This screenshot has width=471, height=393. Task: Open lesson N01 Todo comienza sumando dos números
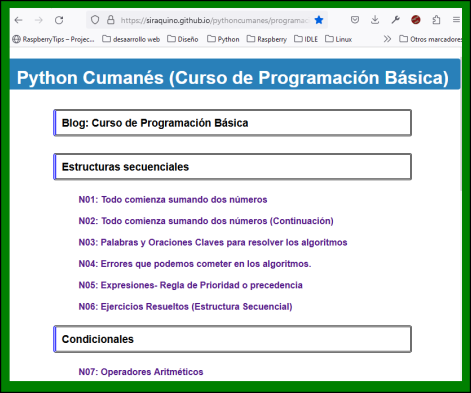(x=173, y=200)
